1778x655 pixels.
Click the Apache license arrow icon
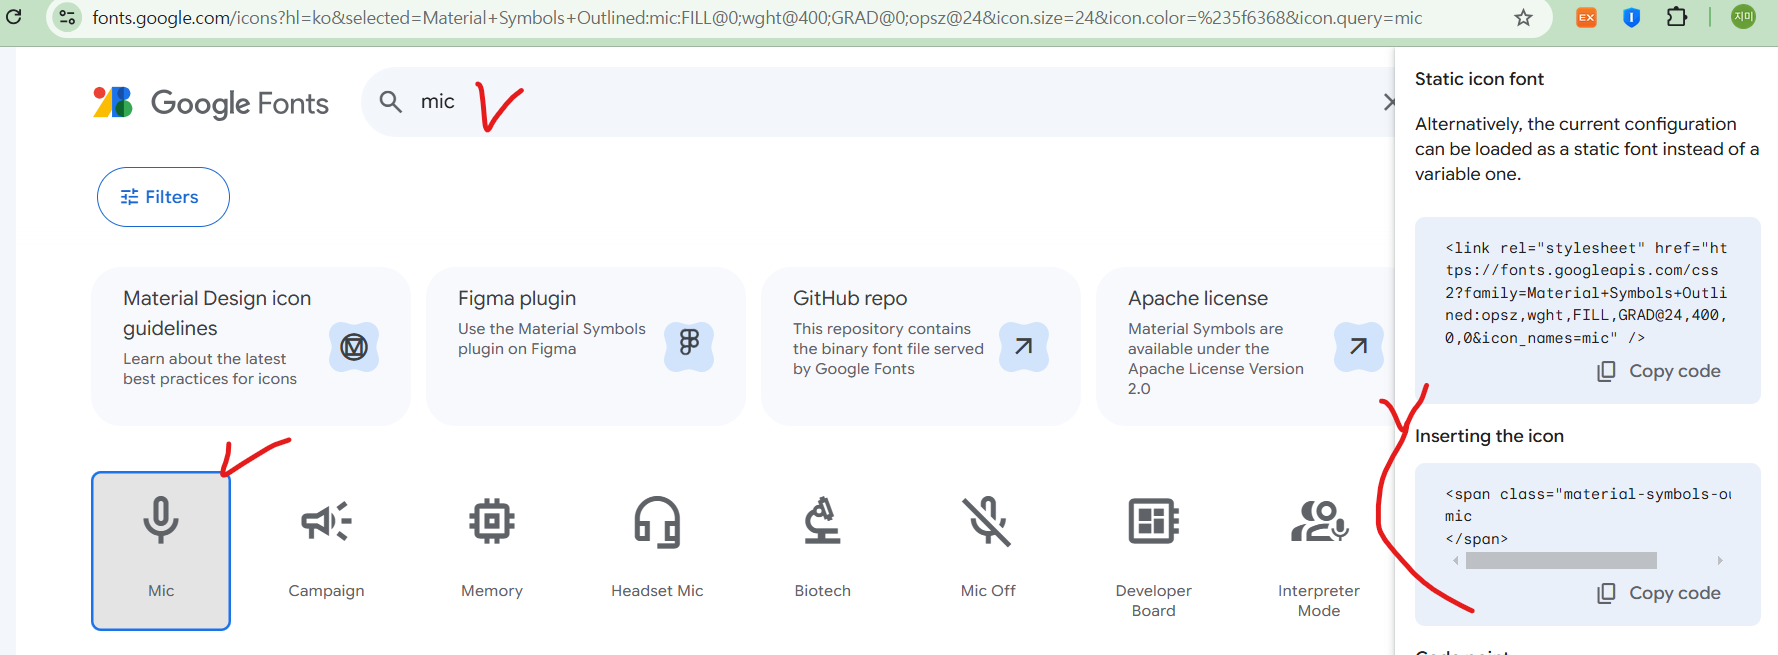pos(1358,347)
